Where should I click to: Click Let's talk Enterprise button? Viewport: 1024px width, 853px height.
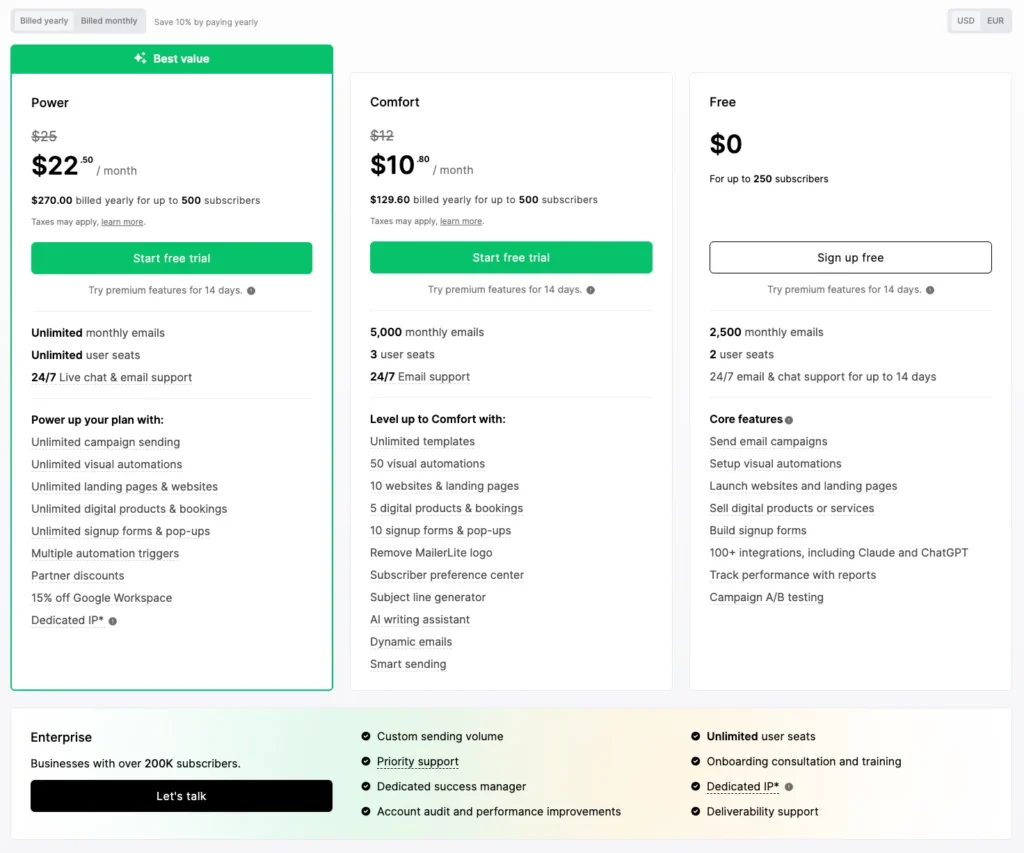[x=181, y=796]
